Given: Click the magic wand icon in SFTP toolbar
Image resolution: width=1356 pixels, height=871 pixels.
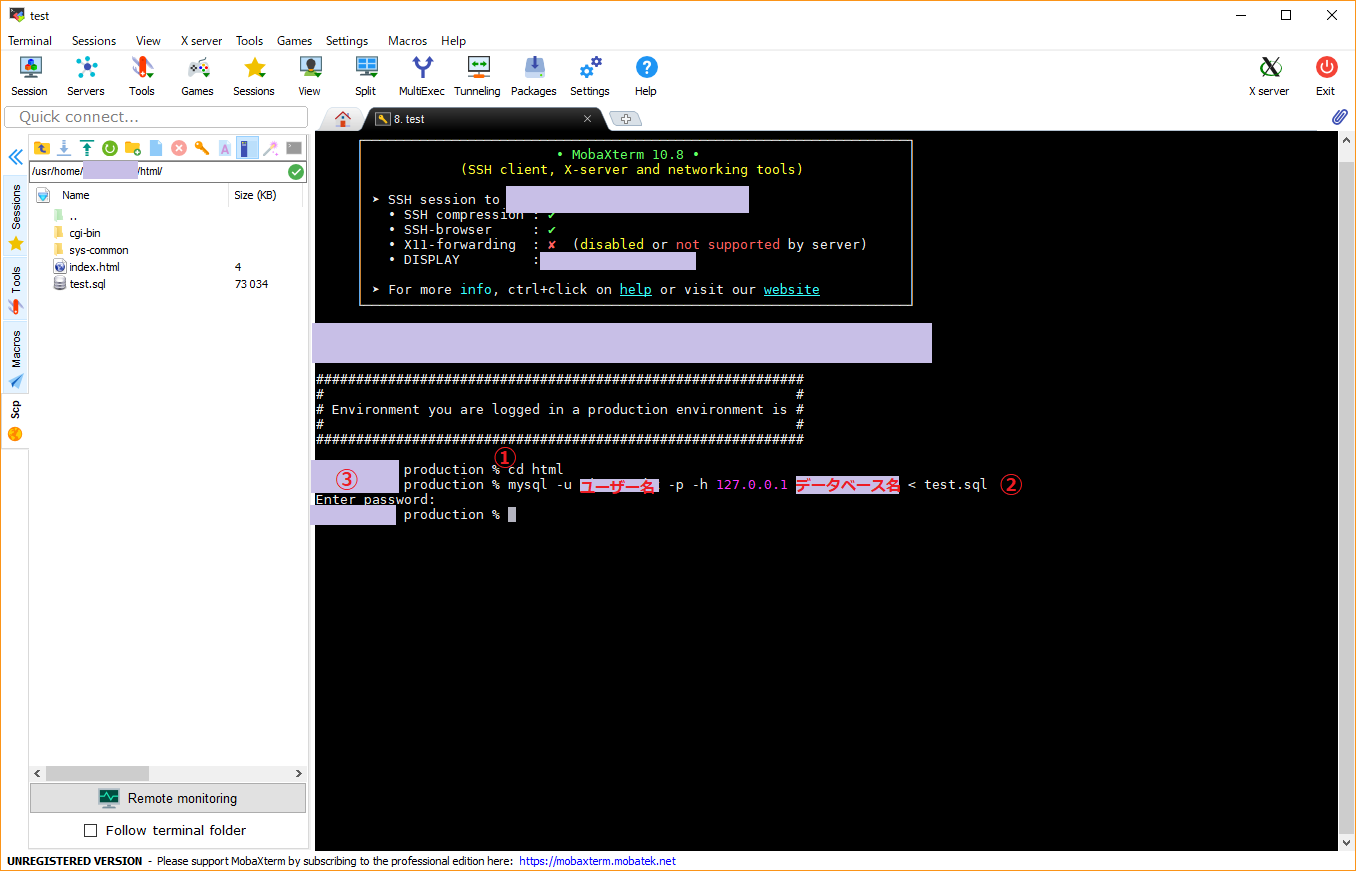Looking at the screenshot, I should coord(271,148).
